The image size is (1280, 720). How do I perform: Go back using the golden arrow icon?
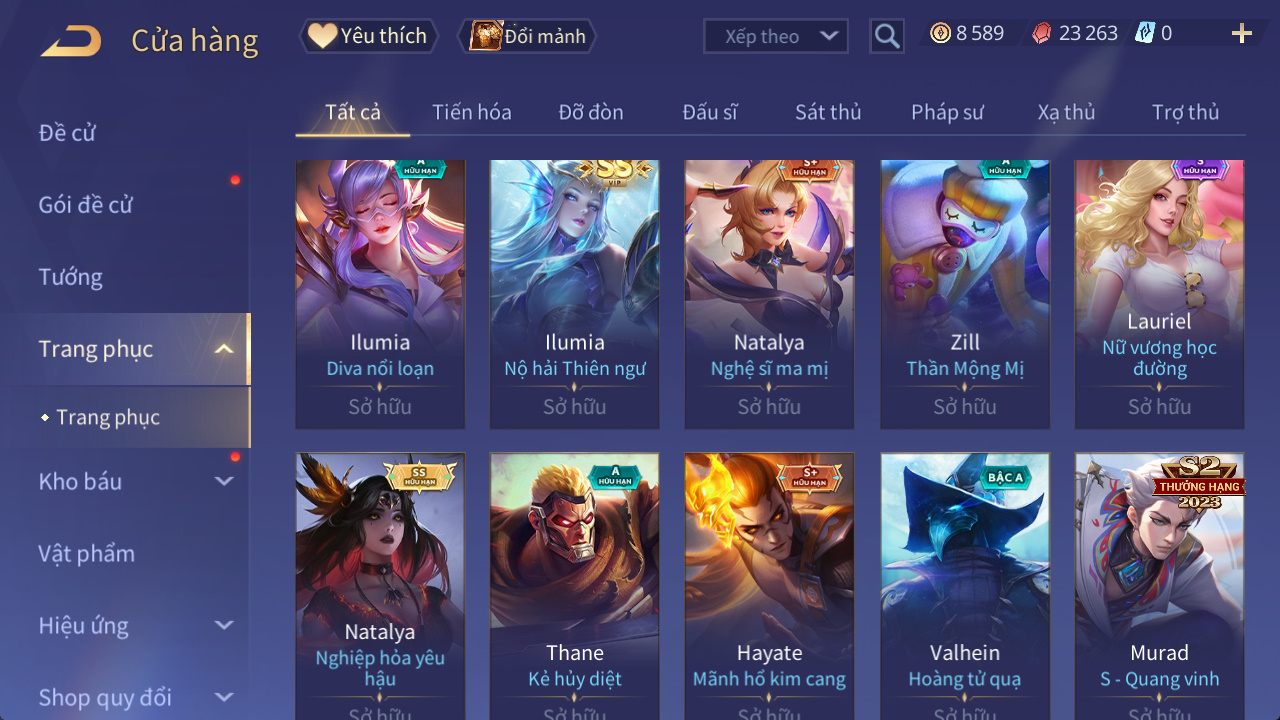[x=70, y=41]
